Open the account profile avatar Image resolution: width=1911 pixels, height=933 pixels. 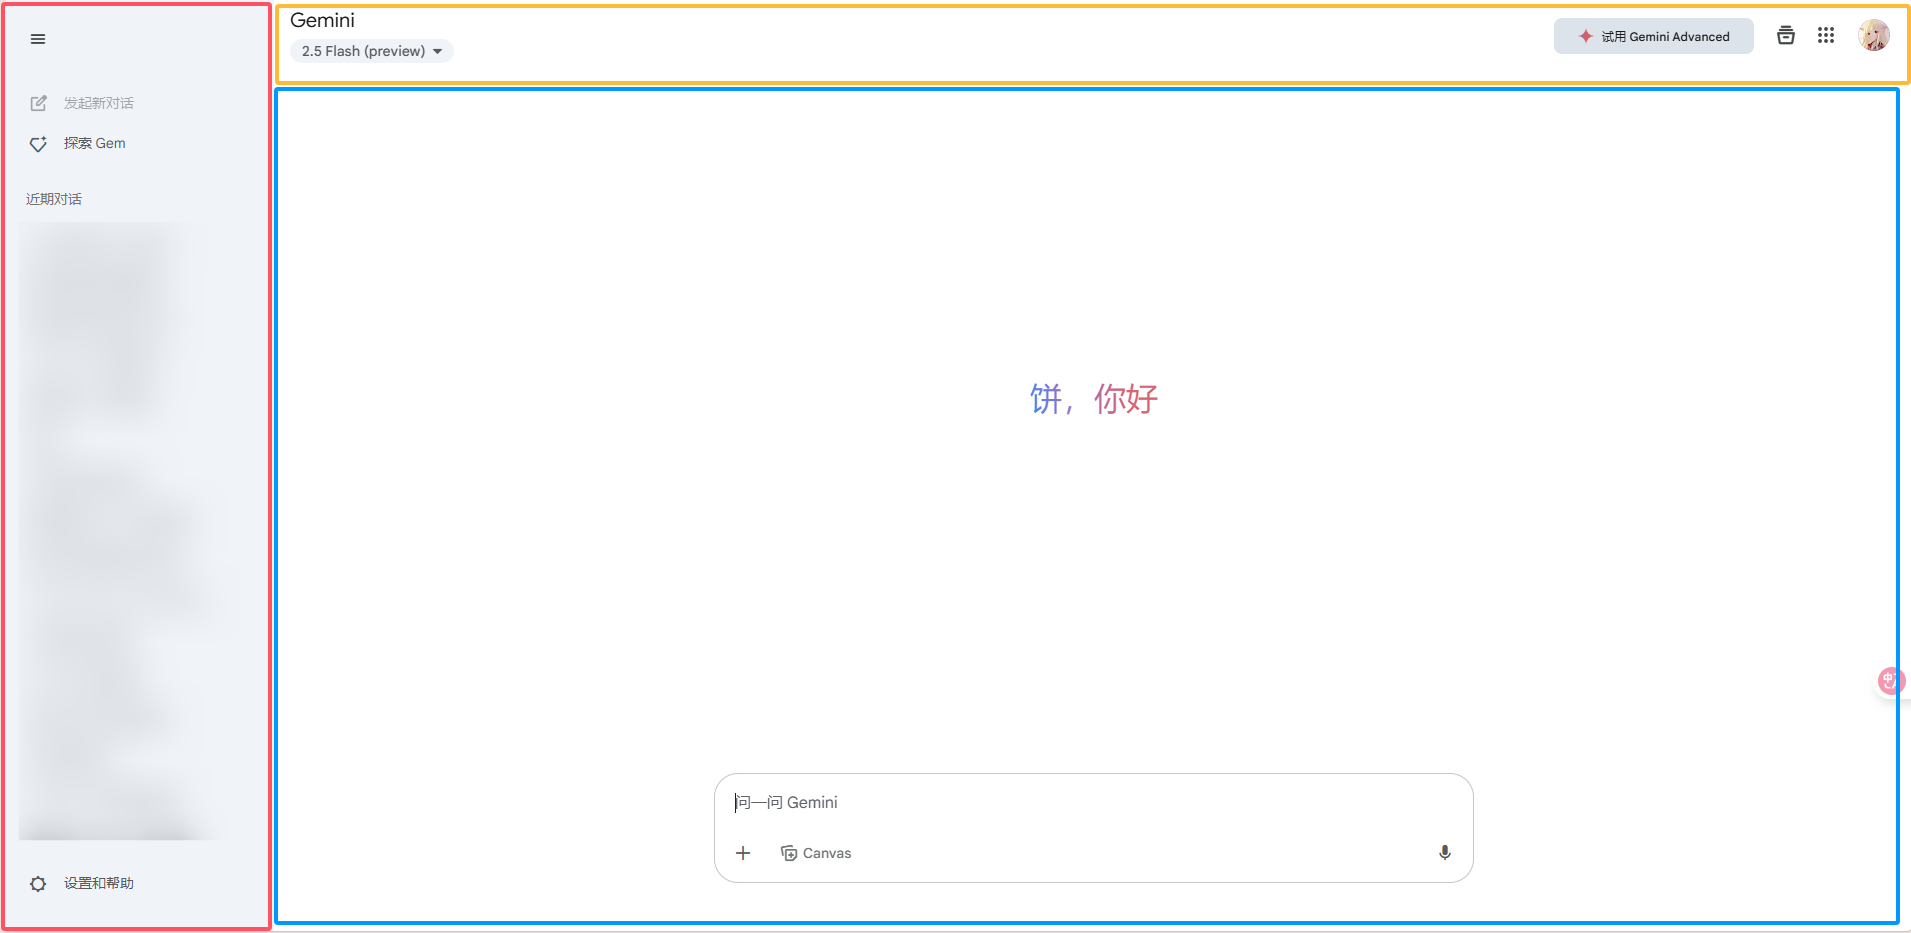(x=1874, y=36)
